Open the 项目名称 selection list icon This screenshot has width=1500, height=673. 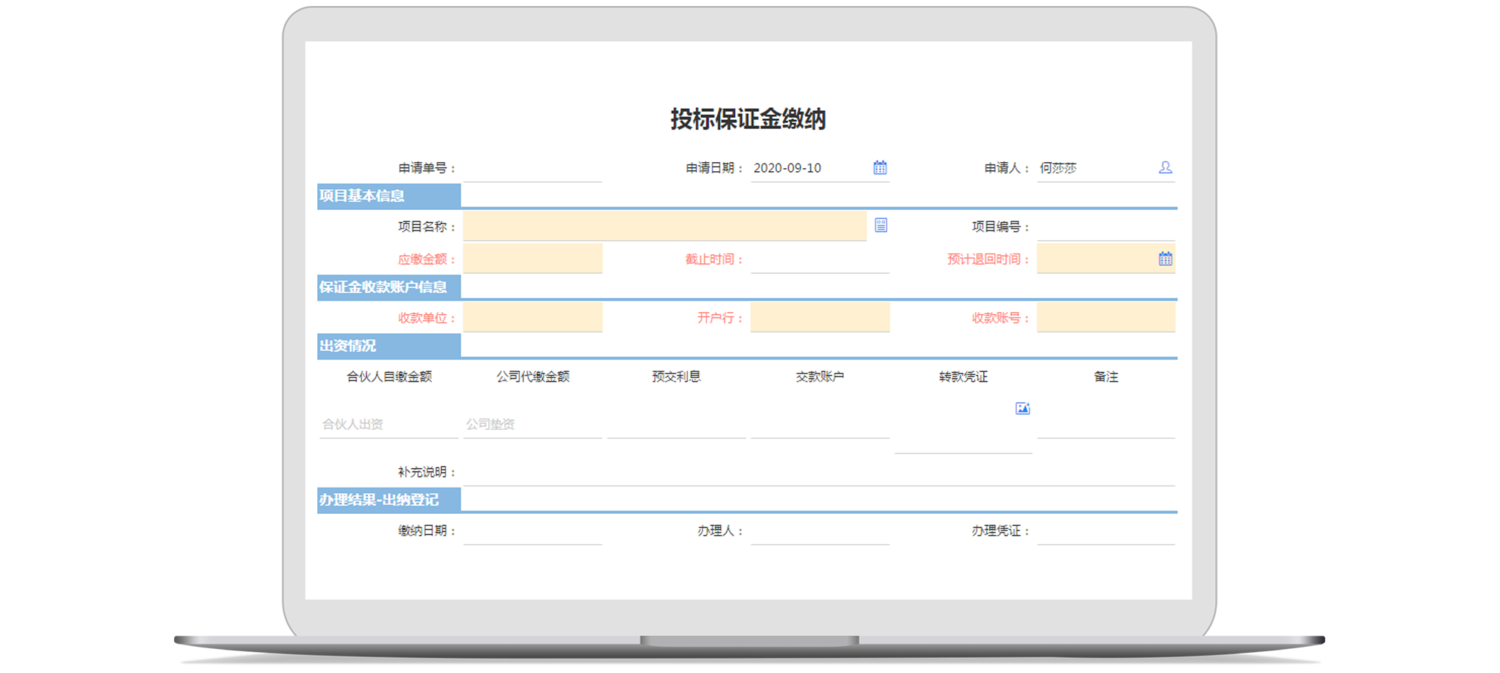point(881,225)
